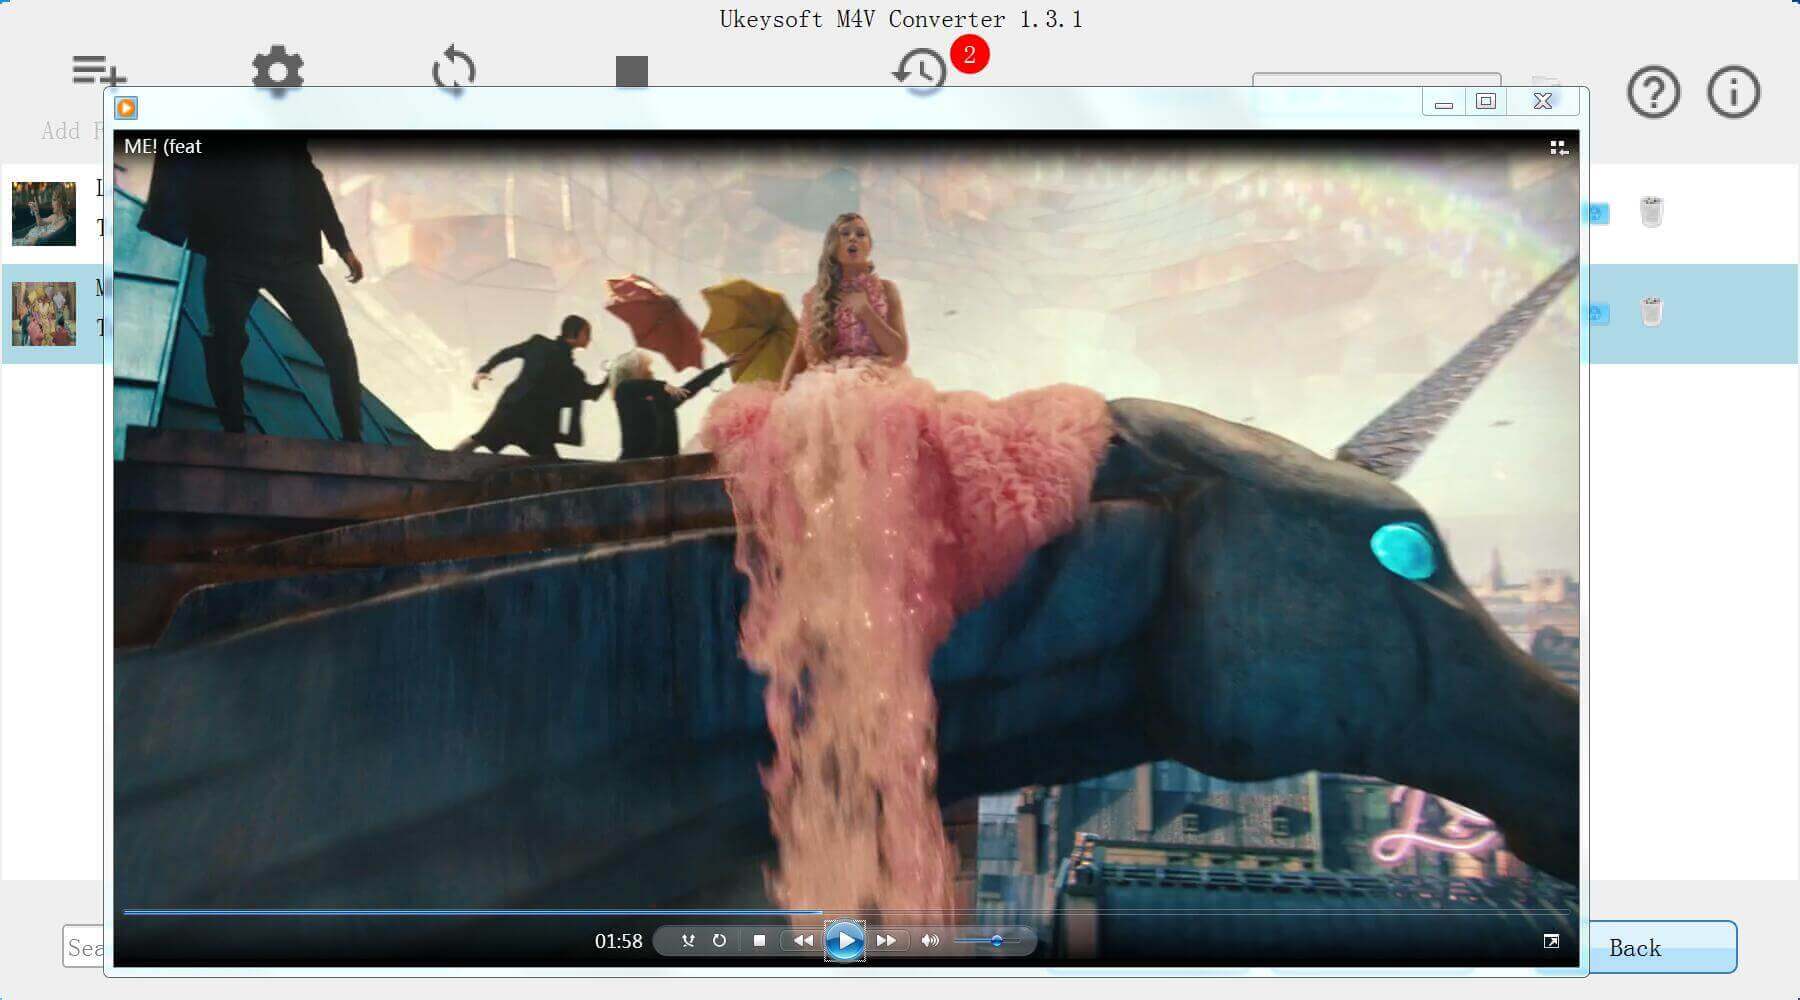Click the red history badge showing 2
The height and width of the screenshot is (1000, 1800).
click(x=969, y=54)
